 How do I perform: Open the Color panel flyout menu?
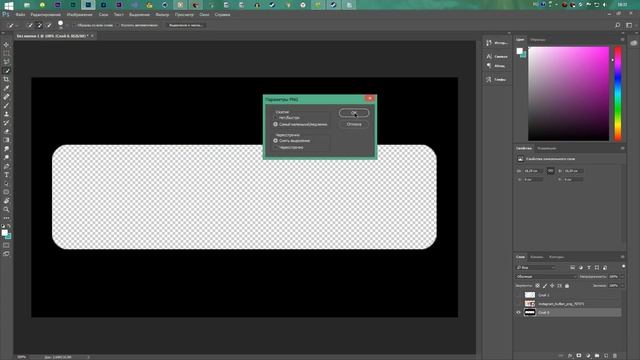click(622, 40)
